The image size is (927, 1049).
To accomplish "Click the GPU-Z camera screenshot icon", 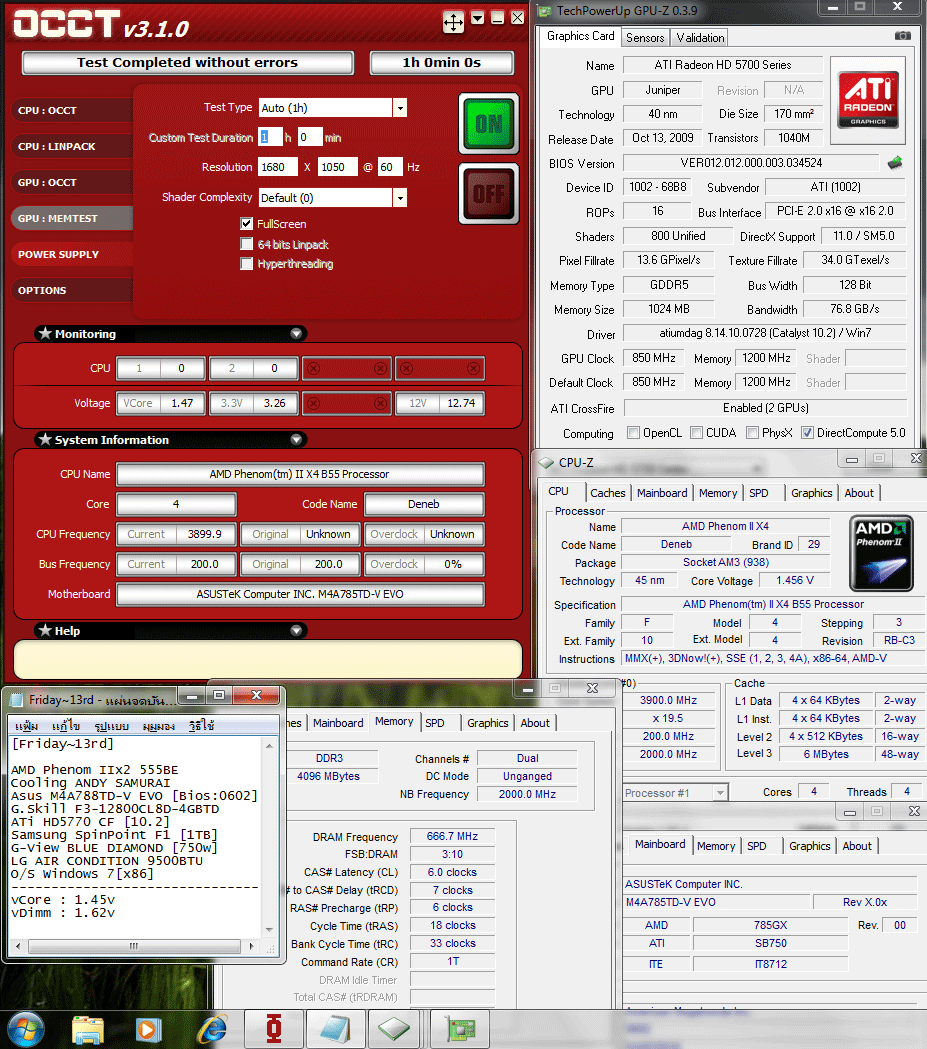I will [903, 35].
